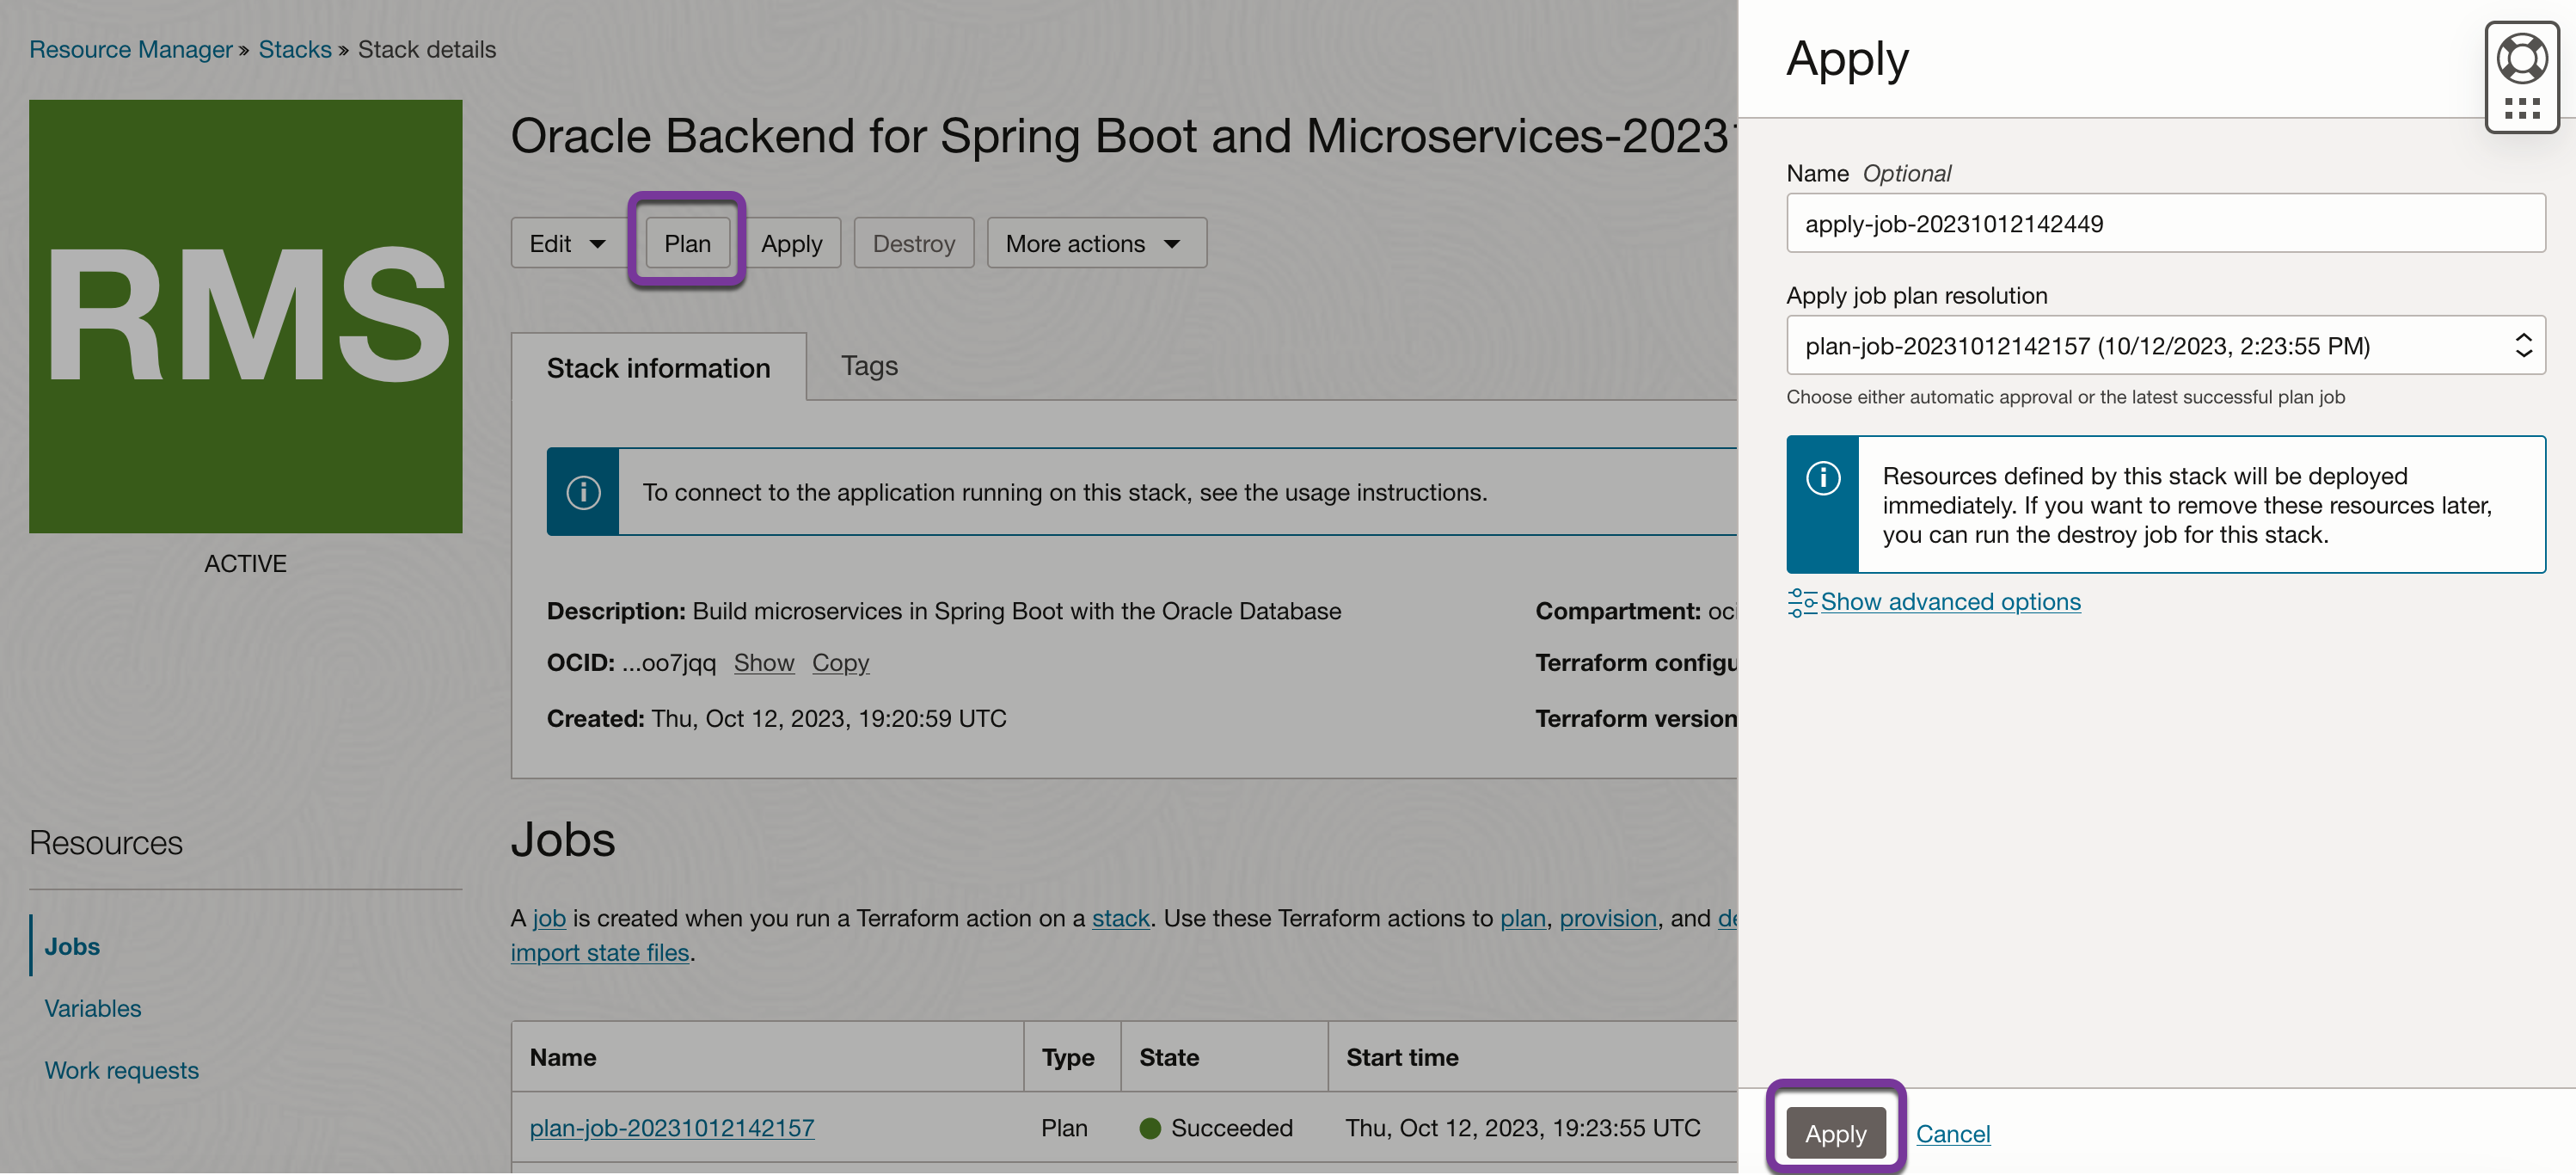Select the Stack information tab
The image size is (2576, 1175).
(x=658, y=368)
